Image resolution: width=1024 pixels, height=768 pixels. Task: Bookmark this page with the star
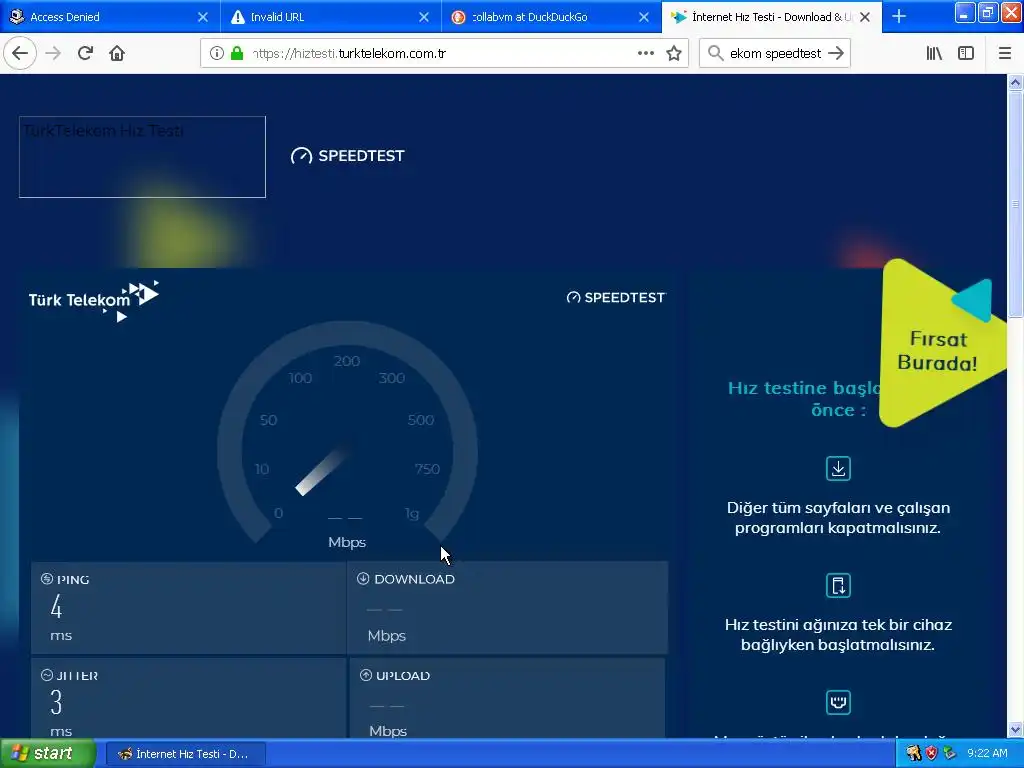(674, 54)
